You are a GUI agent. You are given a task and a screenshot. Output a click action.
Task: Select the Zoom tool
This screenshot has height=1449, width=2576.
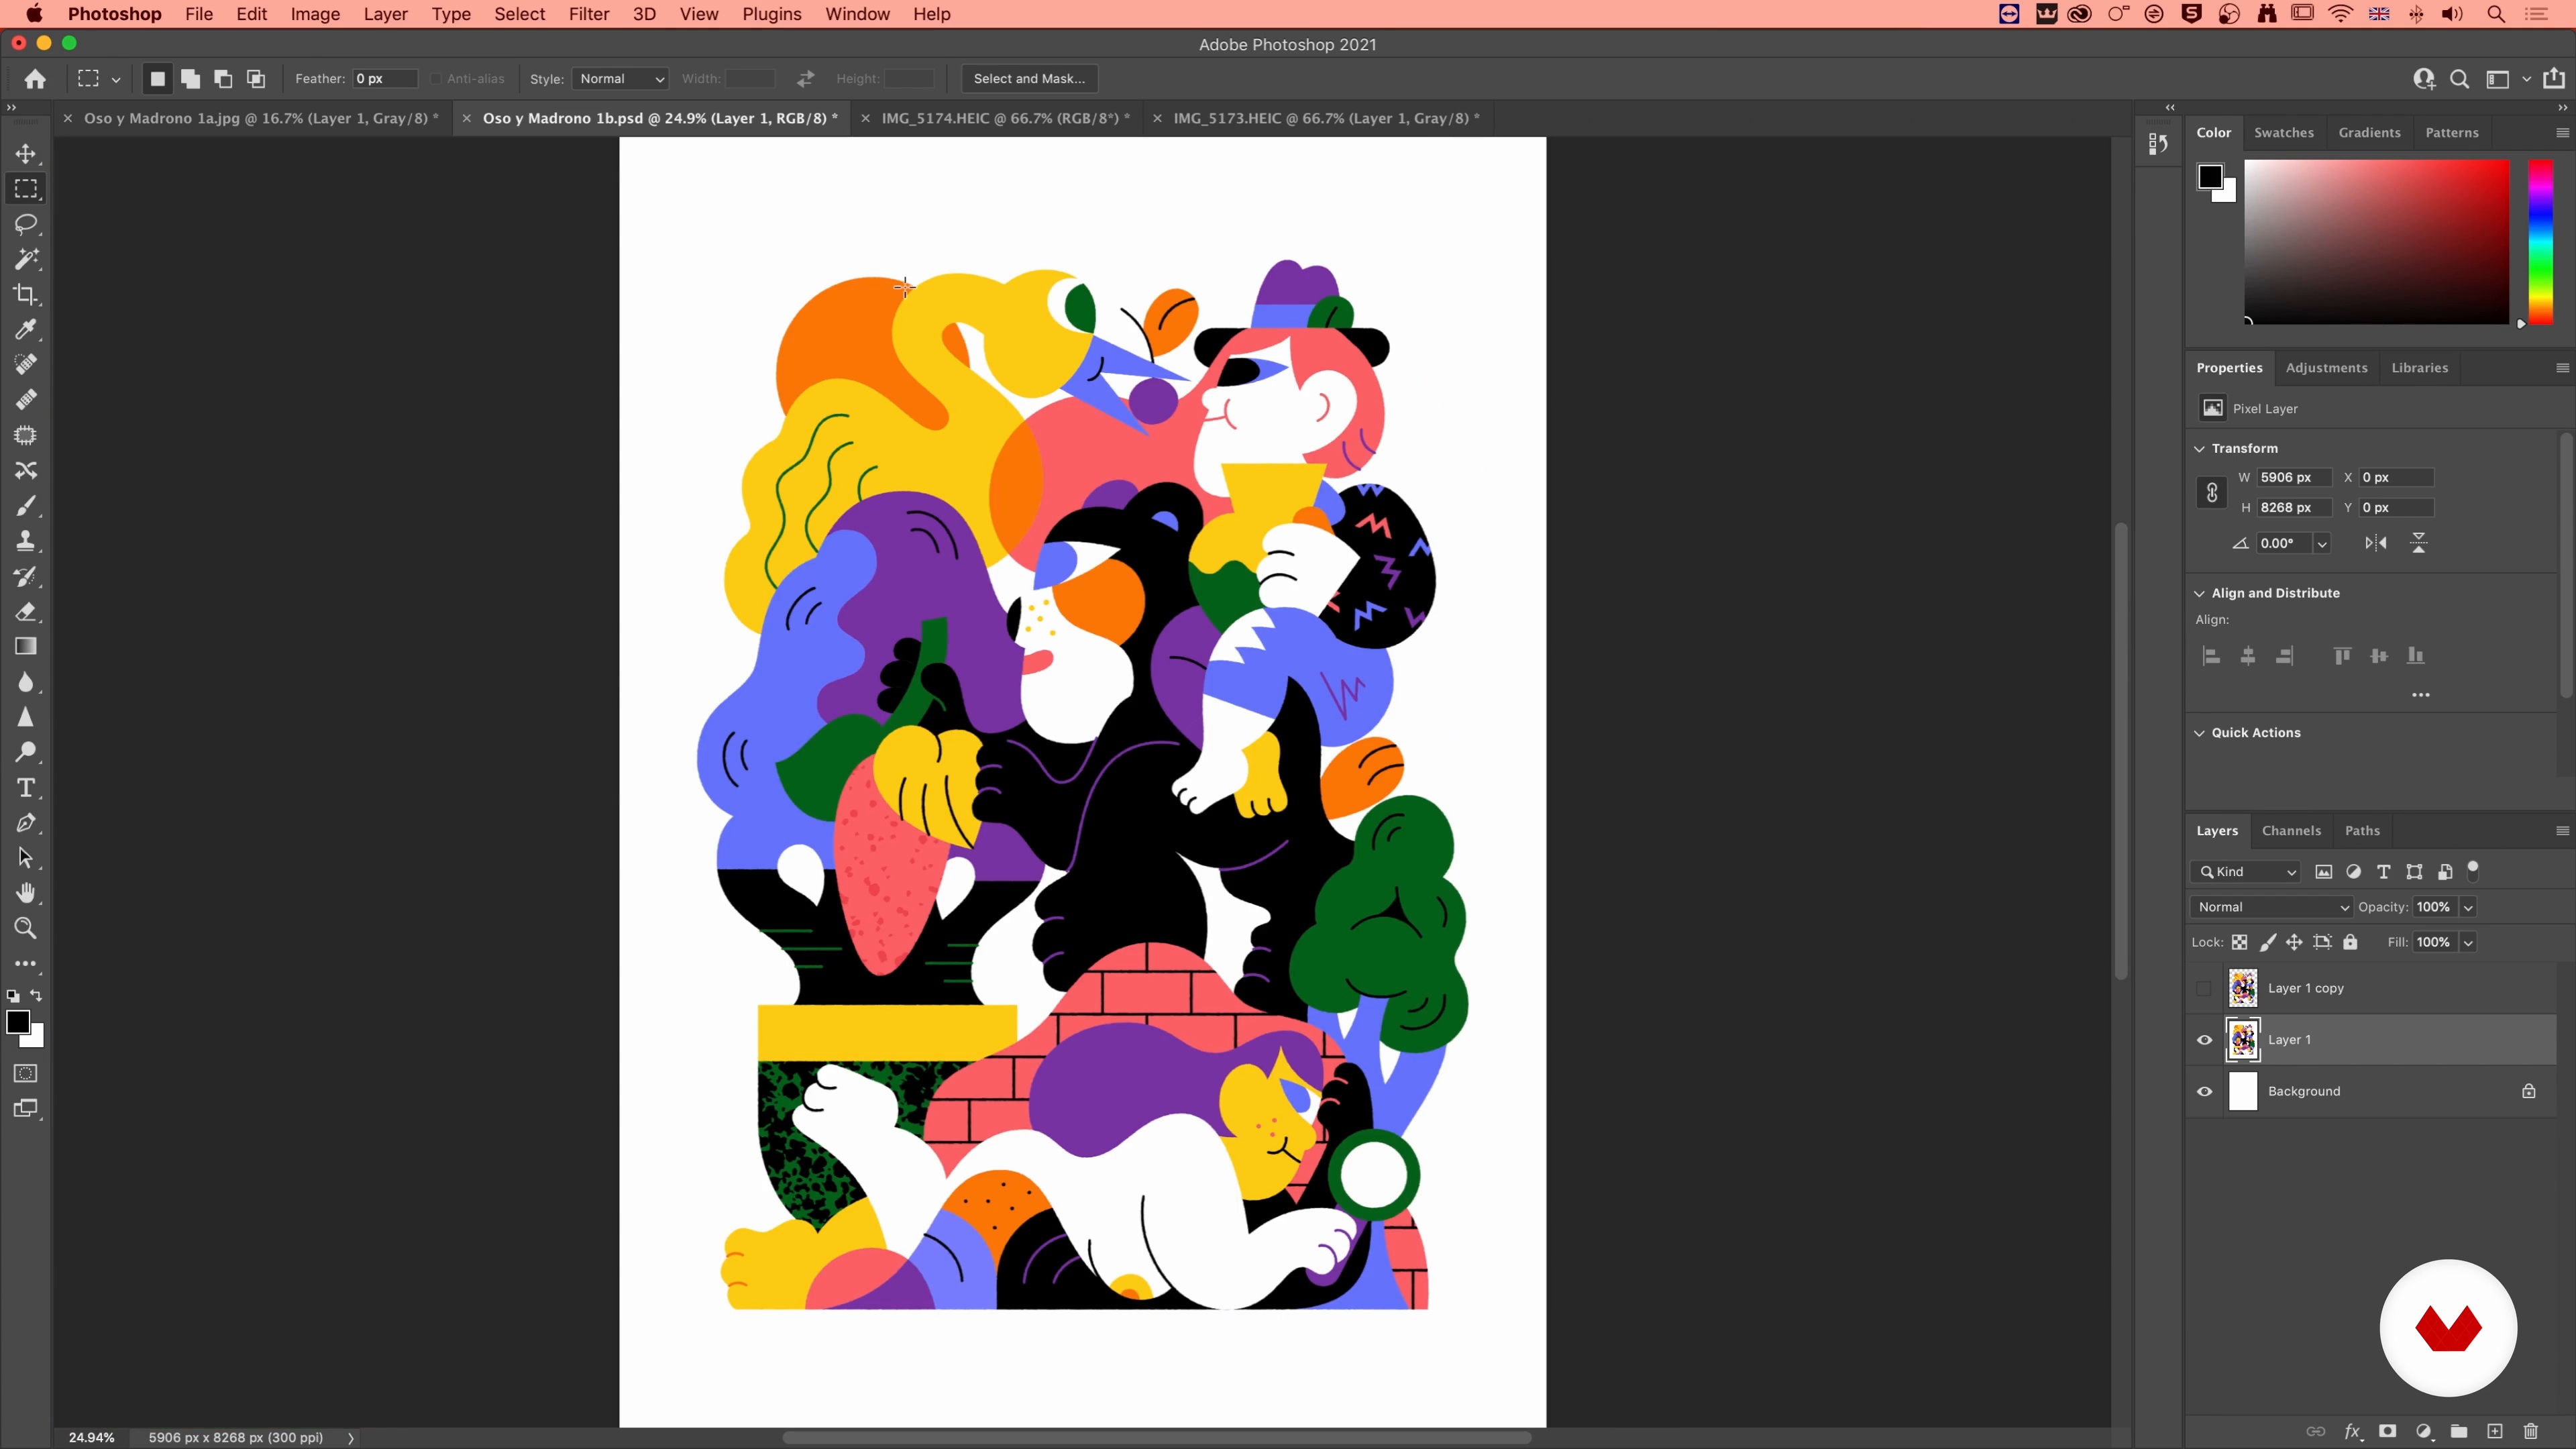pyautogui.click(x=26, y=928)
